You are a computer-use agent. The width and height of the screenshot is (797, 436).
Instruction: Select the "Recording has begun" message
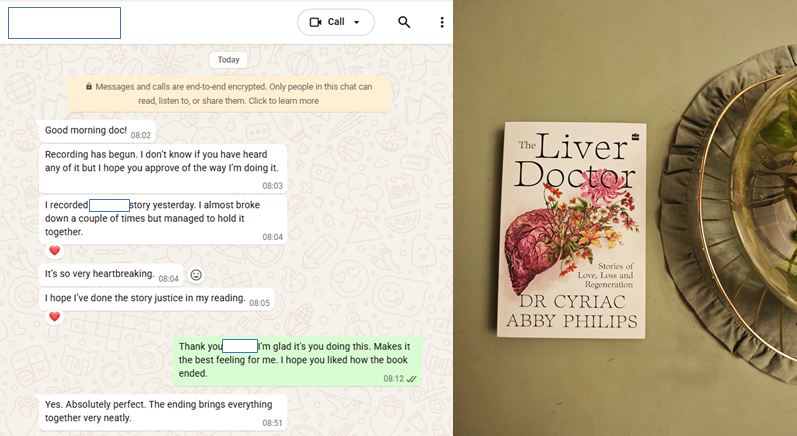[163, 169]
